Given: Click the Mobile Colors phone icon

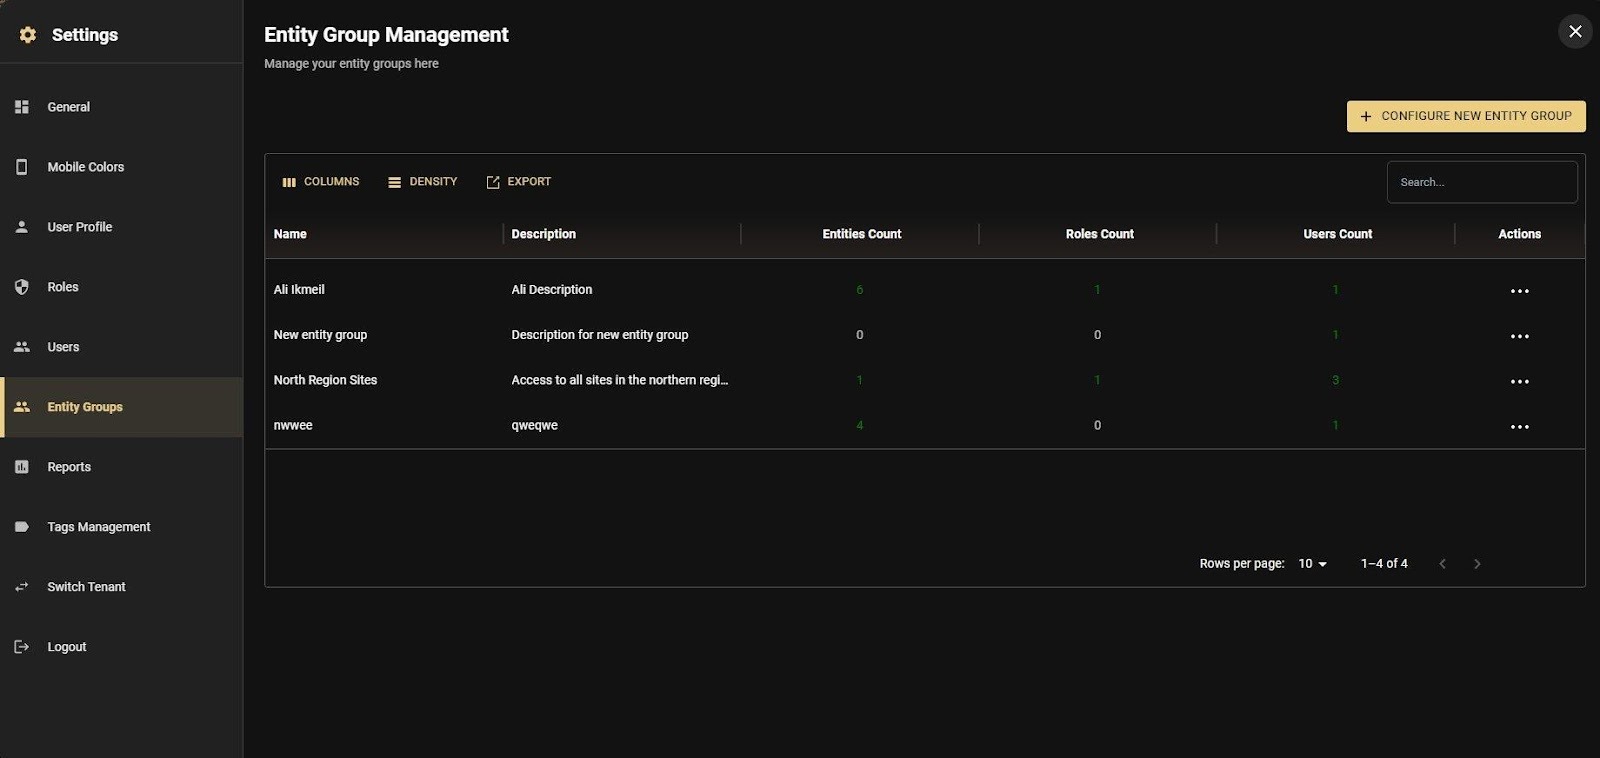Looking at the screenshot, I should (x=22, y=167).
